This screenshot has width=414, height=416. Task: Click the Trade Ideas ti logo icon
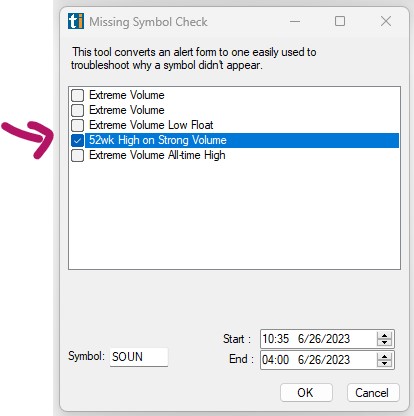click(x=76, y=21)
